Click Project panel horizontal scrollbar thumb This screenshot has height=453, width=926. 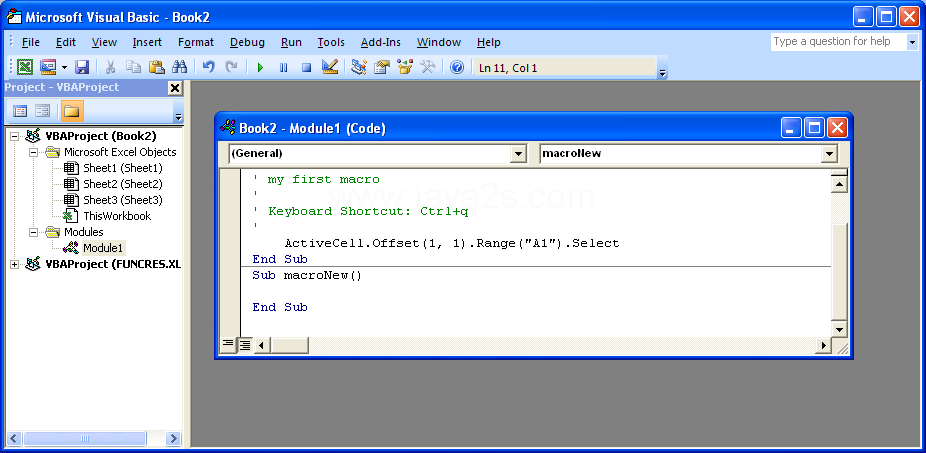(84, 438)
